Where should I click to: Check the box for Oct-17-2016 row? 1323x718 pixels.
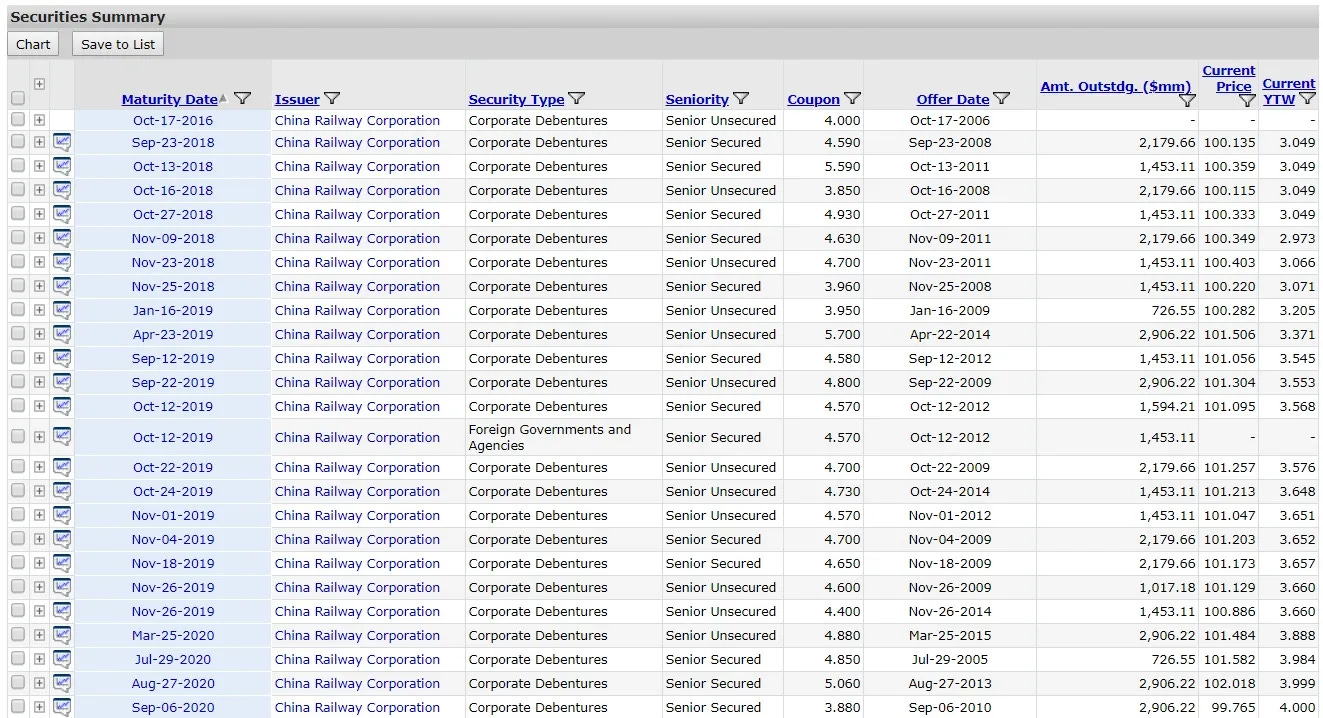click(x=18, y=119)
